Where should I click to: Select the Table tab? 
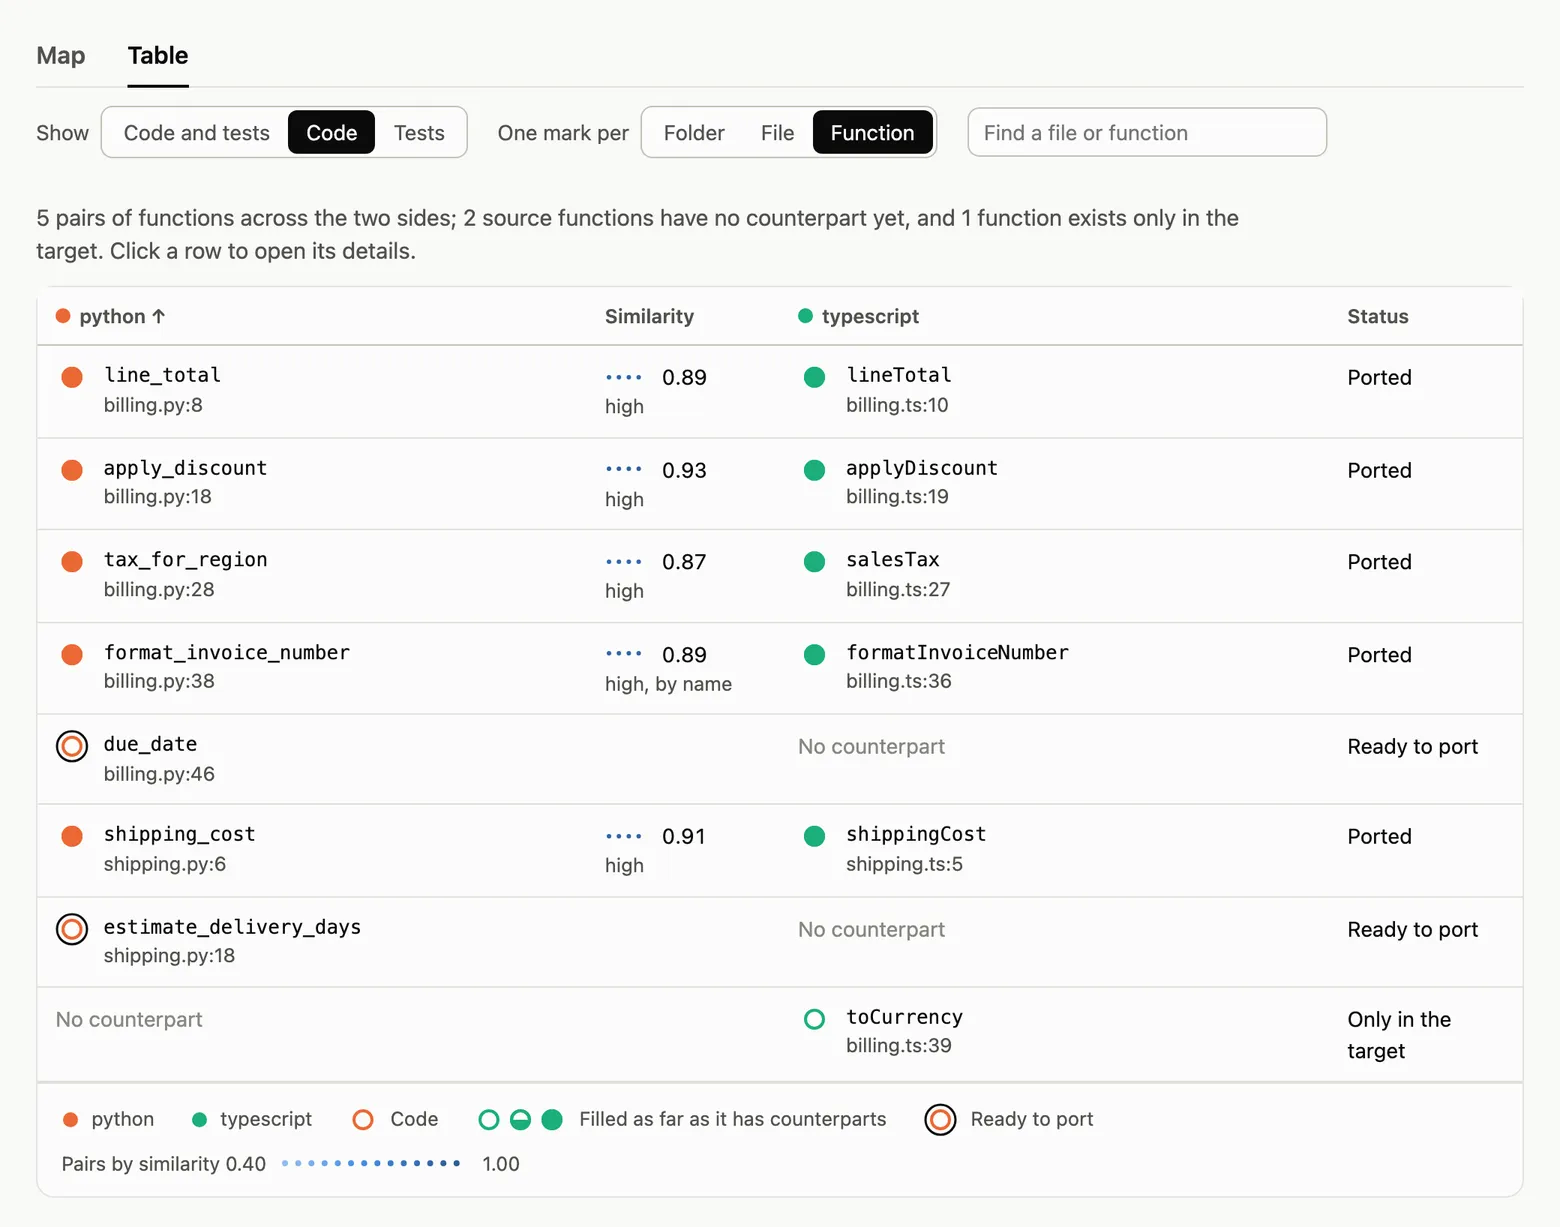tap(158, 56)
